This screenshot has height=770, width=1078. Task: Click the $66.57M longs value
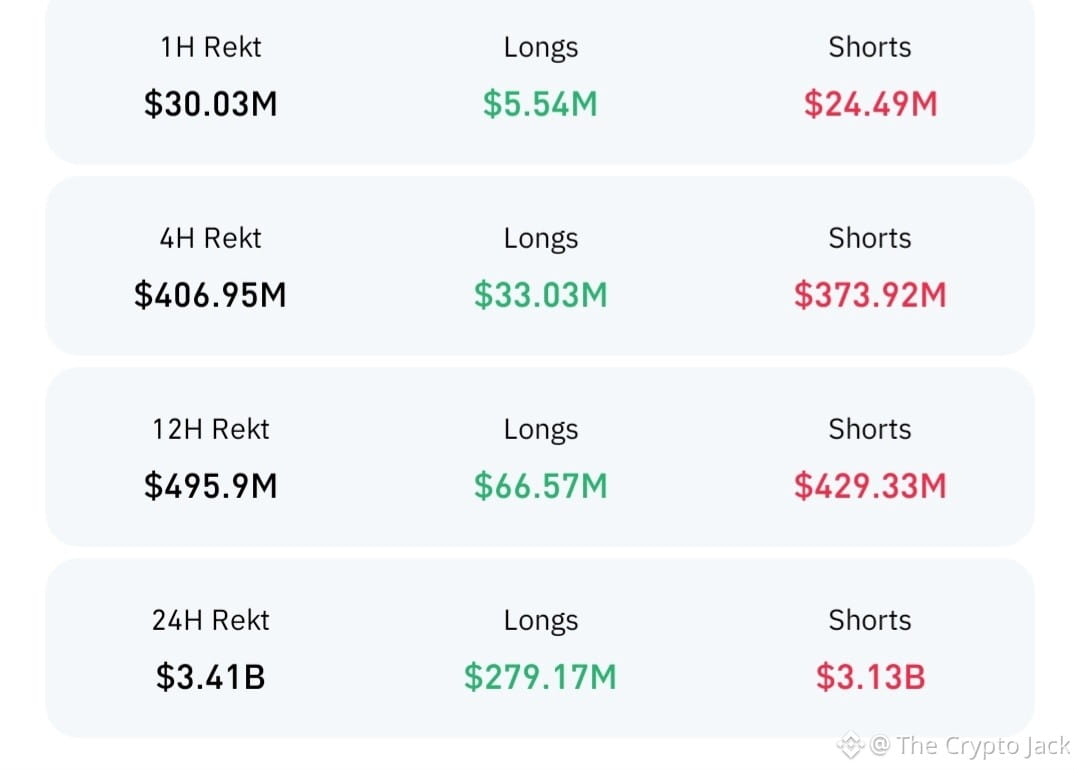pyautogui.click(x=540, y=487)
